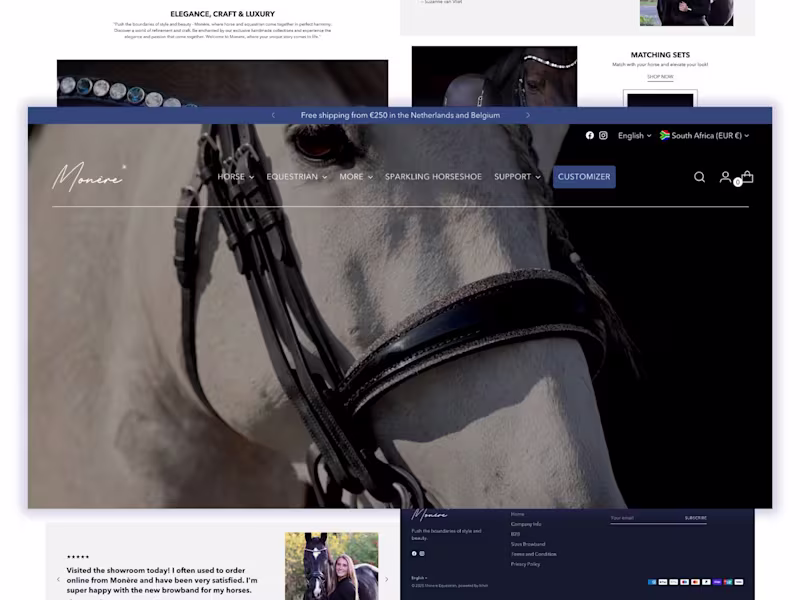
Task: Show the previous announcement bar message
Action: pyautogui.click(x=273, y=115)
